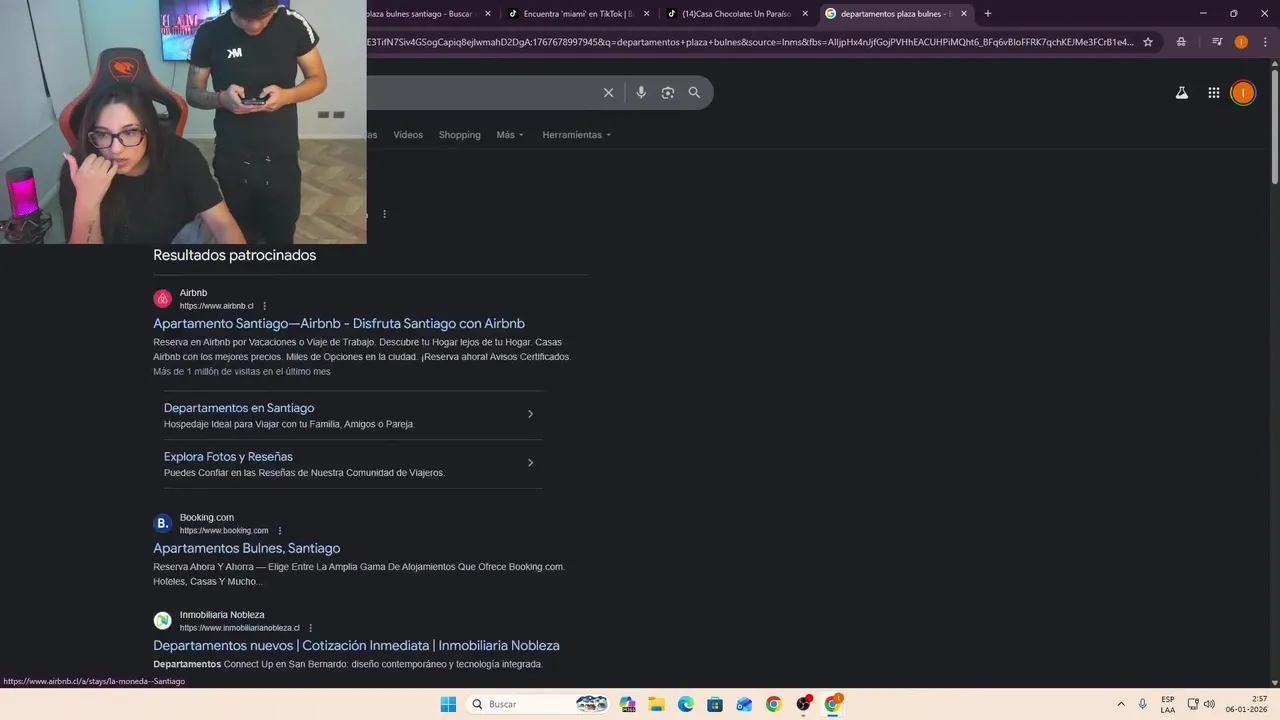Open Windows Start menu

pyautogui.click(x=448, y=704)
